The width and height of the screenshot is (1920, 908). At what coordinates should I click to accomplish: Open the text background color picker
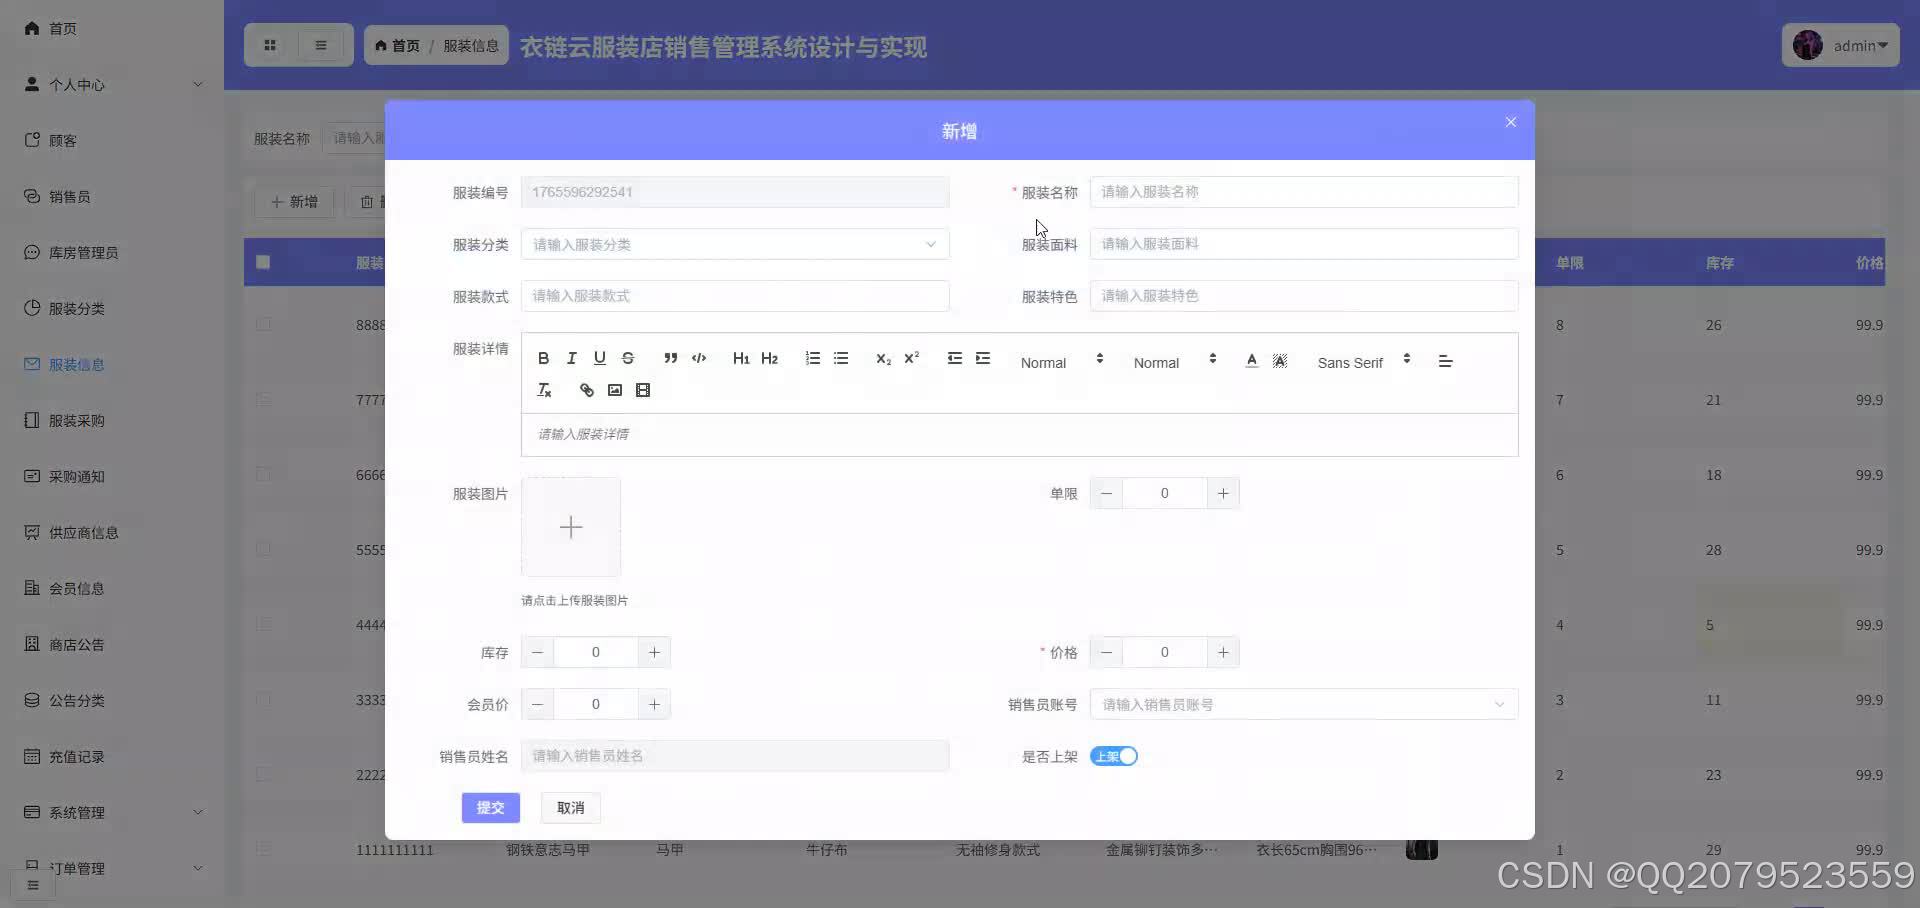point(1279,361)
